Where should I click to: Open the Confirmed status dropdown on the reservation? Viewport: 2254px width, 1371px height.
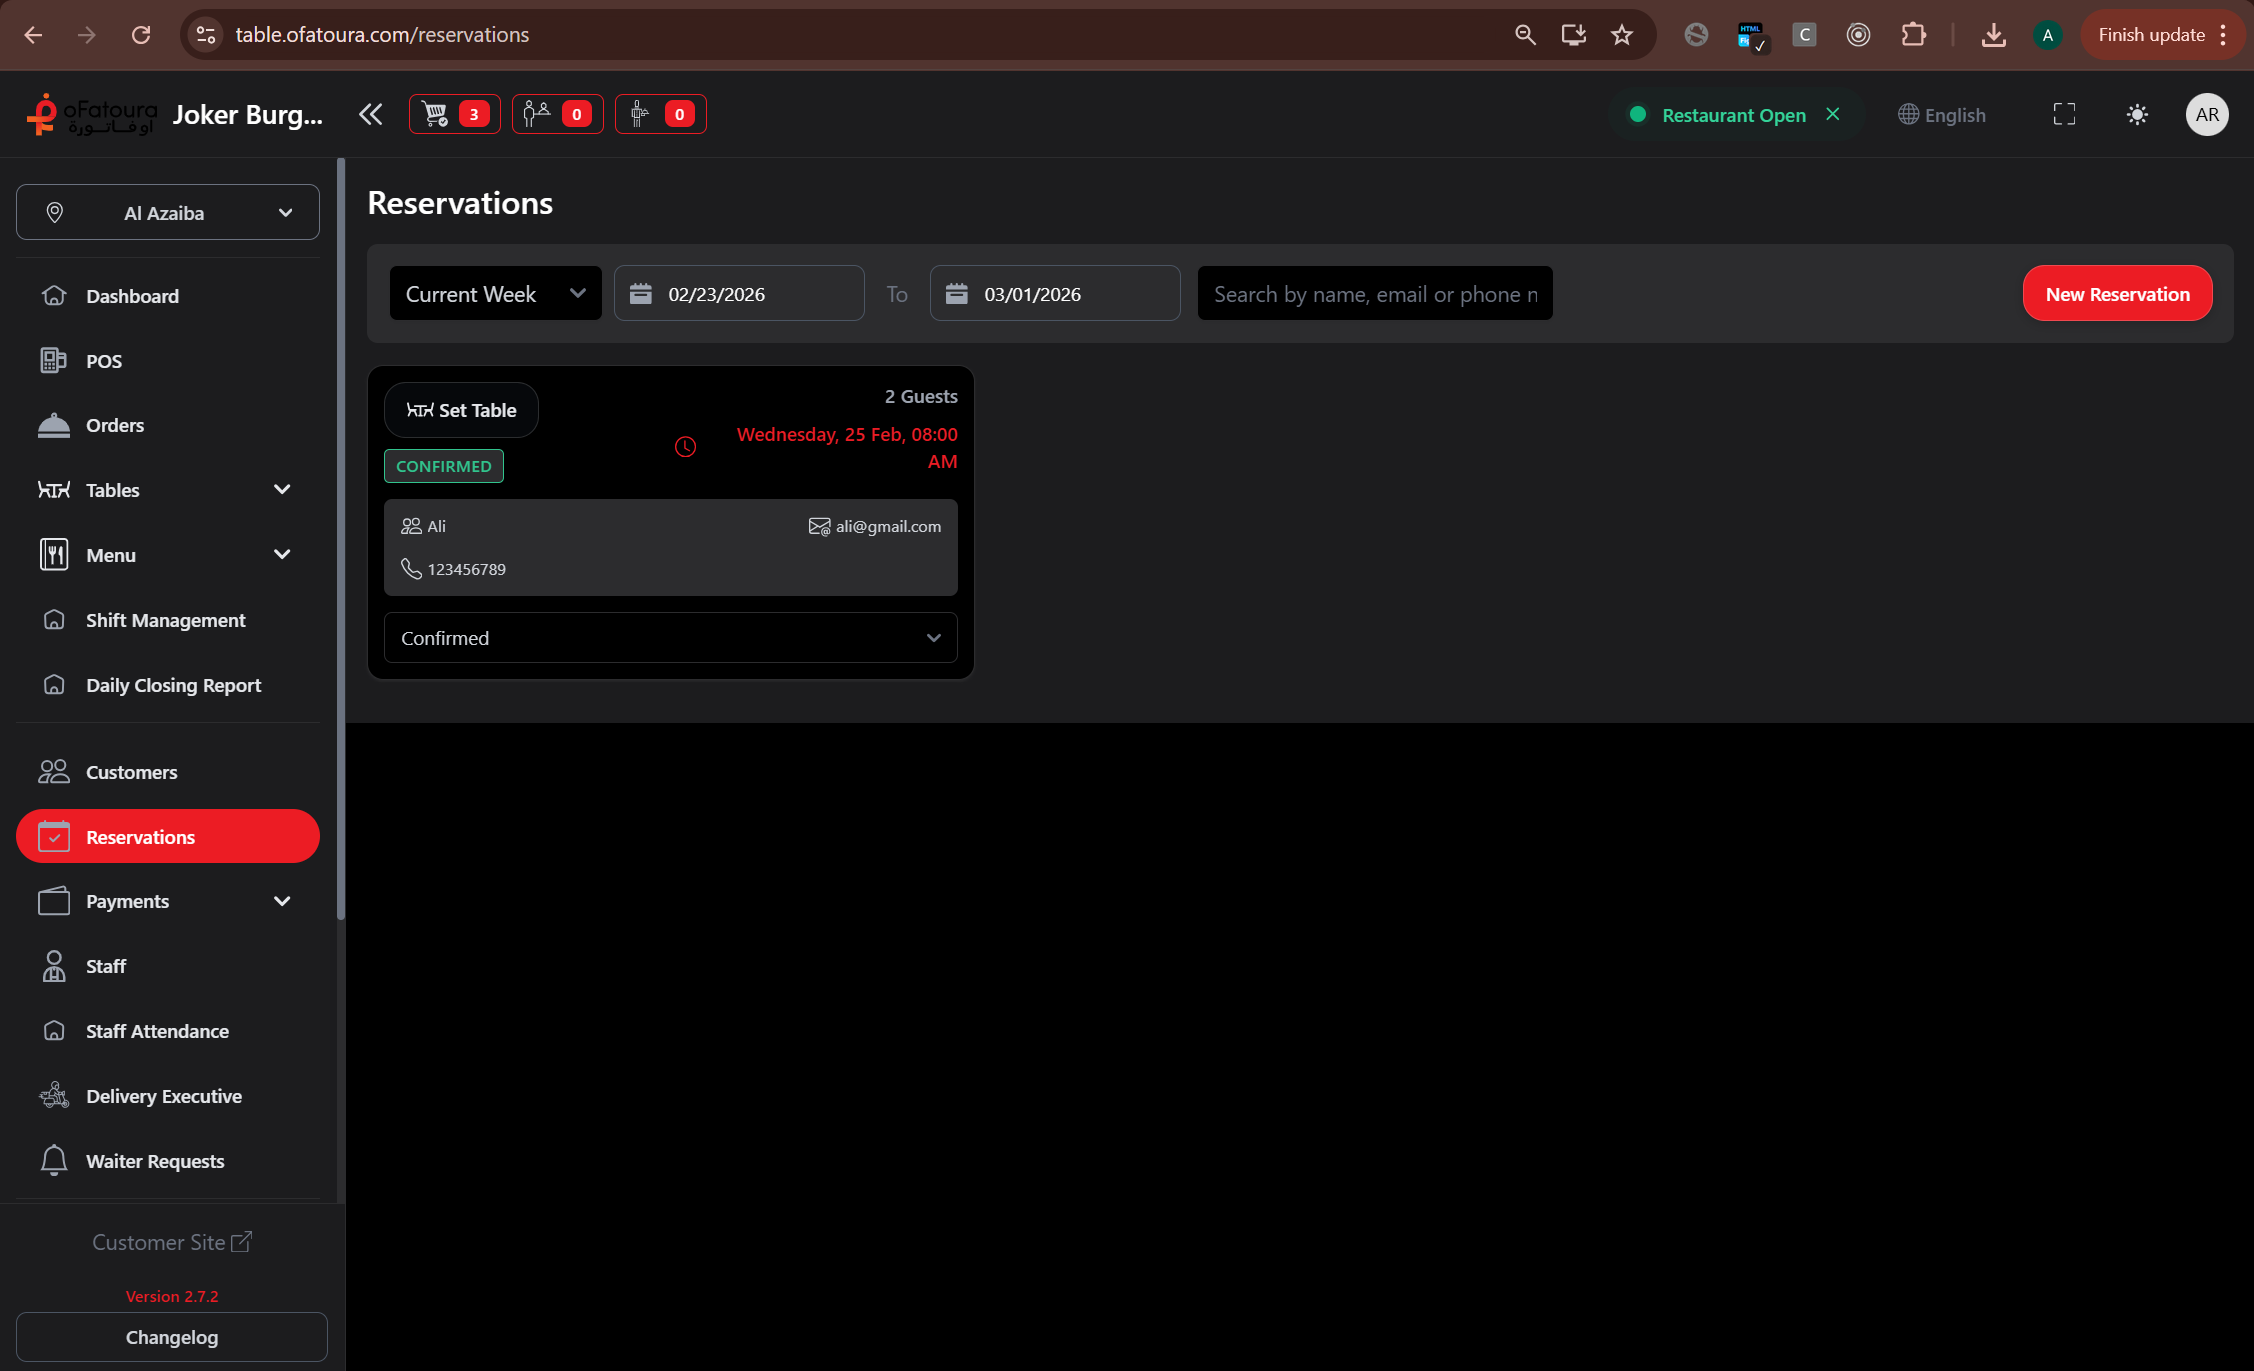(x=670, y=638)
